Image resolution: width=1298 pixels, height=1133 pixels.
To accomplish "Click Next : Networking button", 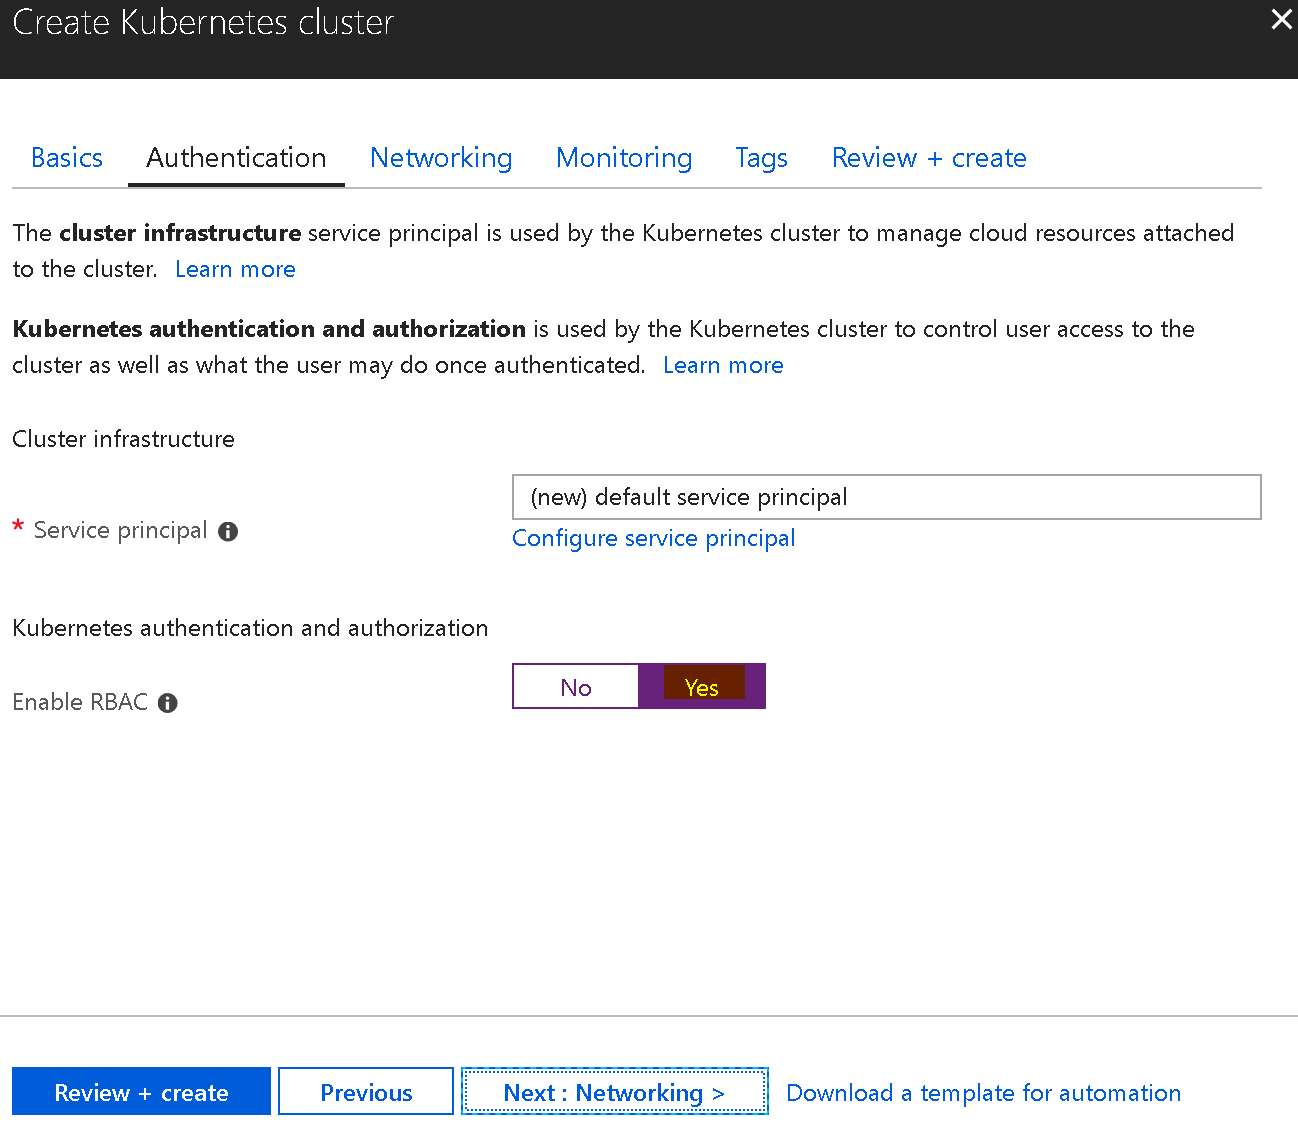I will [x=614, y=1092].
